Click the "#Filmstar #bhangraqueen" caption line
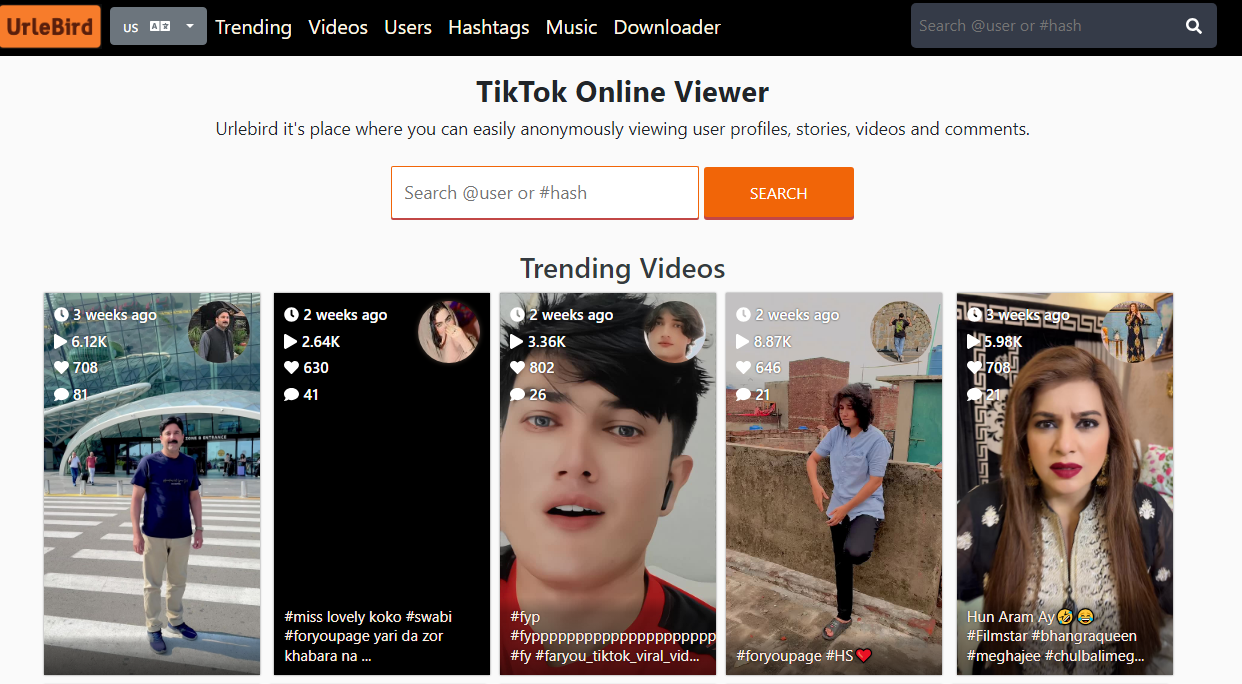This screenshot has width=1242, height=684. (1052, 636)
